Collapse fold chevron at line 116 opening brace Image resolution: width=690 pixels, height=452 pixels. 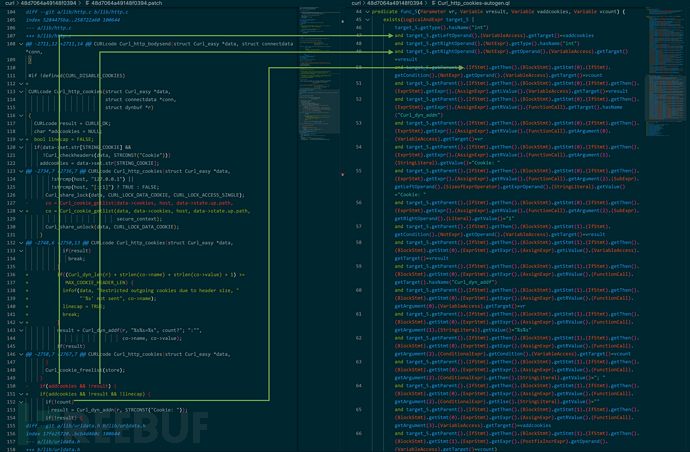21,115
